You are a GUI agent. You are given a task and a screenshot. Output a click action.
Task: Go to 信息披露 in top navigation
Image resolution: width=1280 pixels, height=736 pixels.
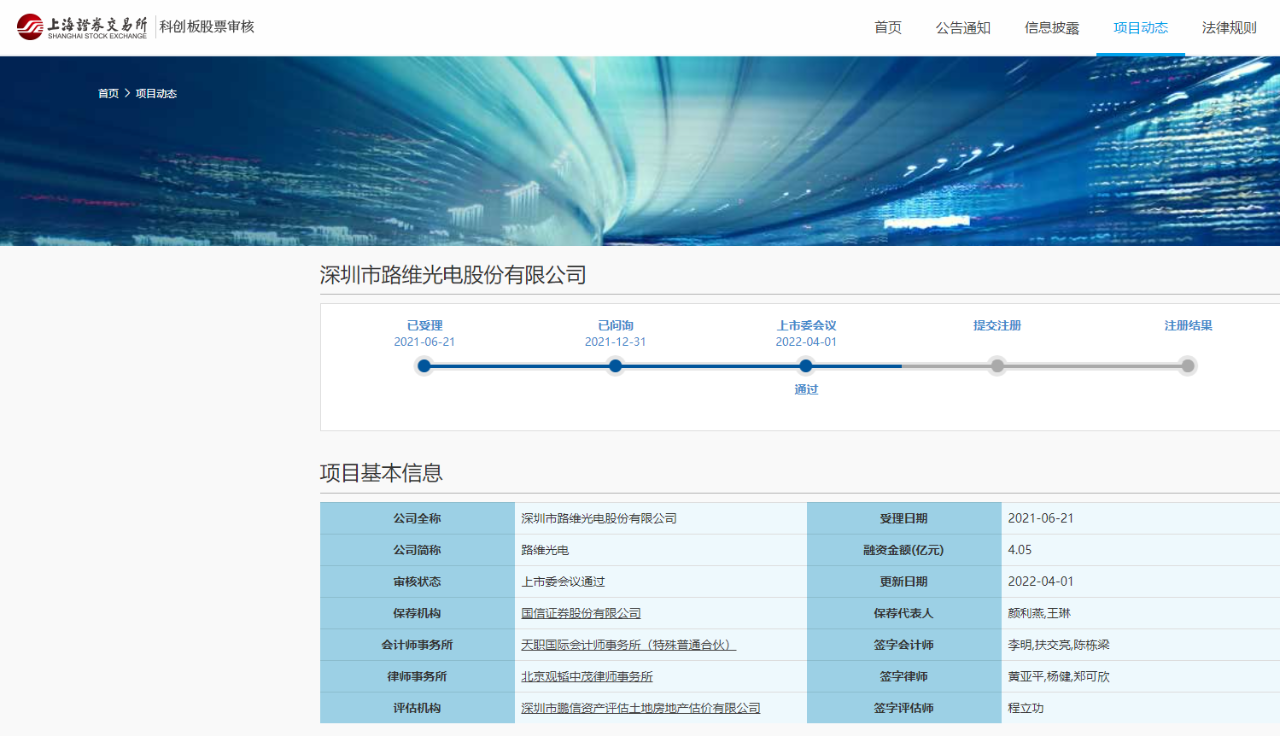coord(1051,28)
